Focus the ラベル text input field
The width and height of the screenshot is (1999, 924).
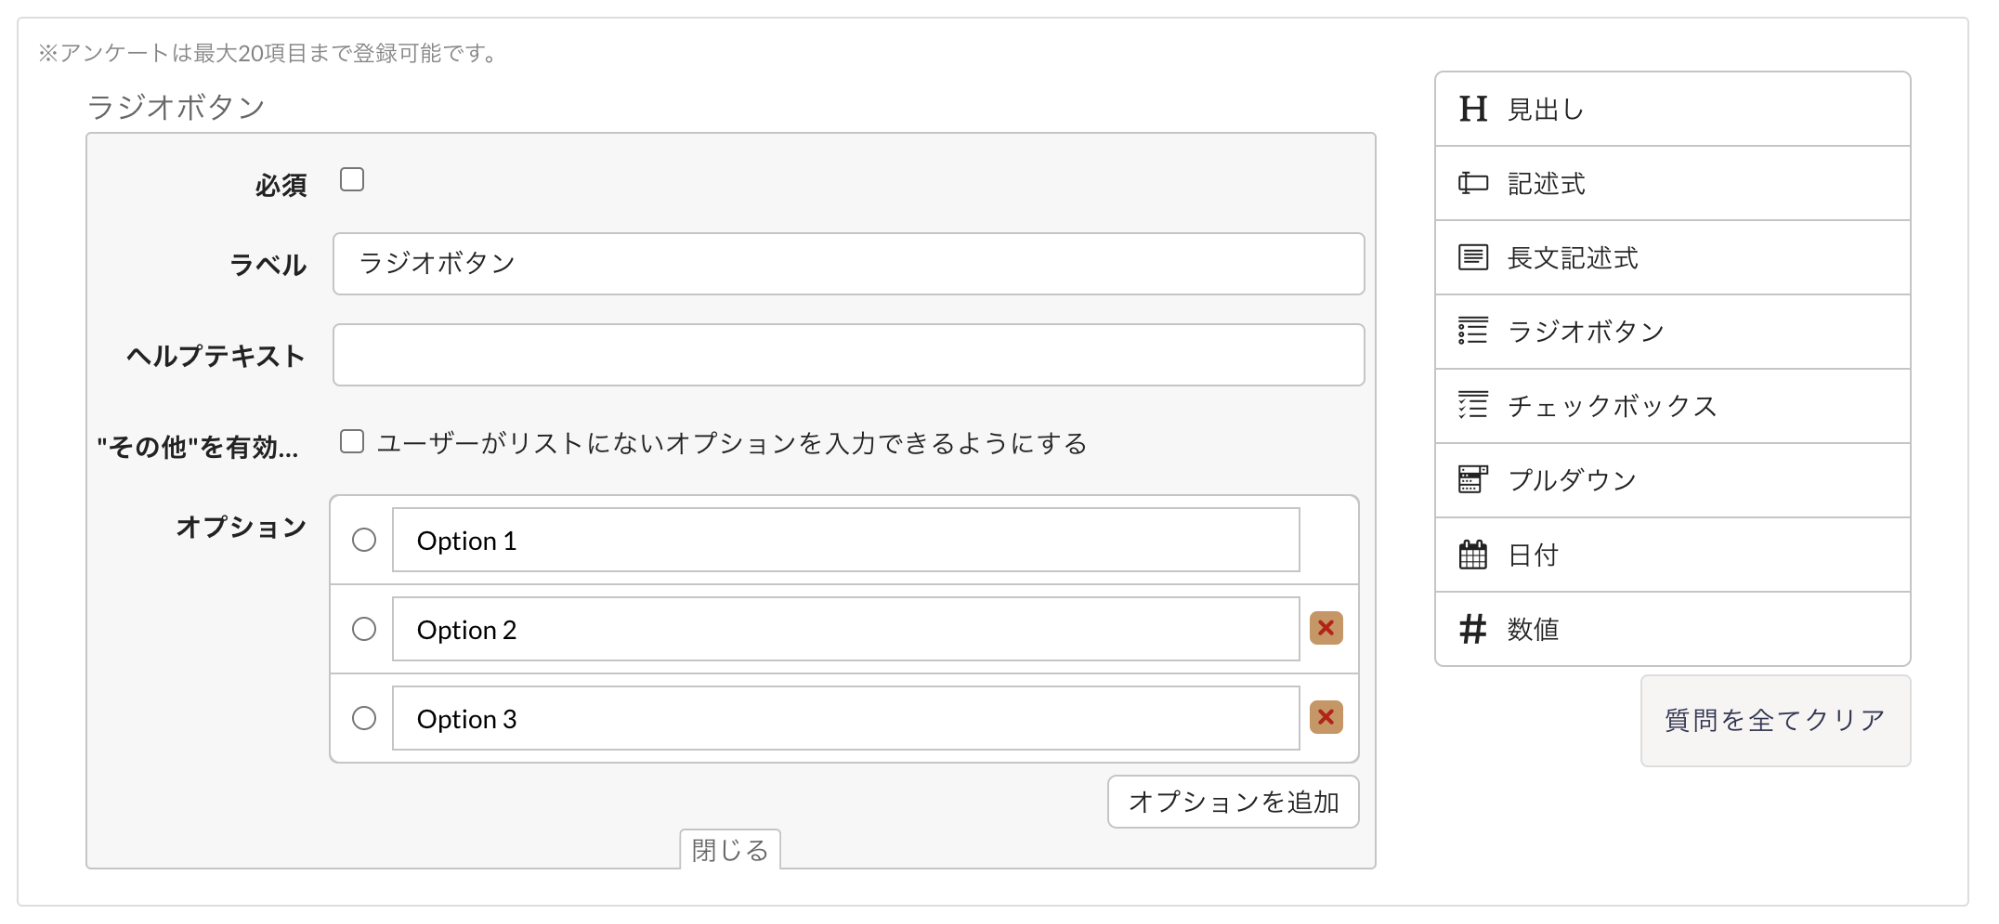coord(848,264)
